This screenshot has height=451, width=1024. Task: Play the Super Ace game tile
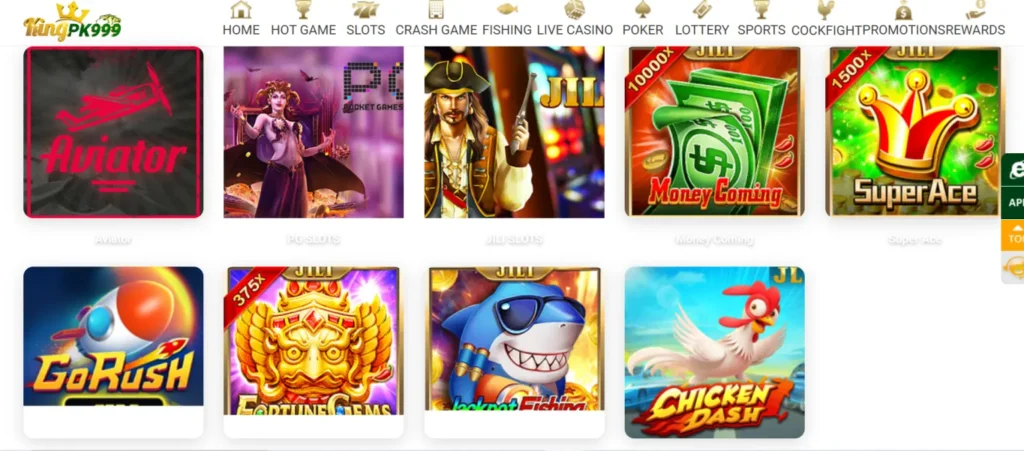(915, 132)
